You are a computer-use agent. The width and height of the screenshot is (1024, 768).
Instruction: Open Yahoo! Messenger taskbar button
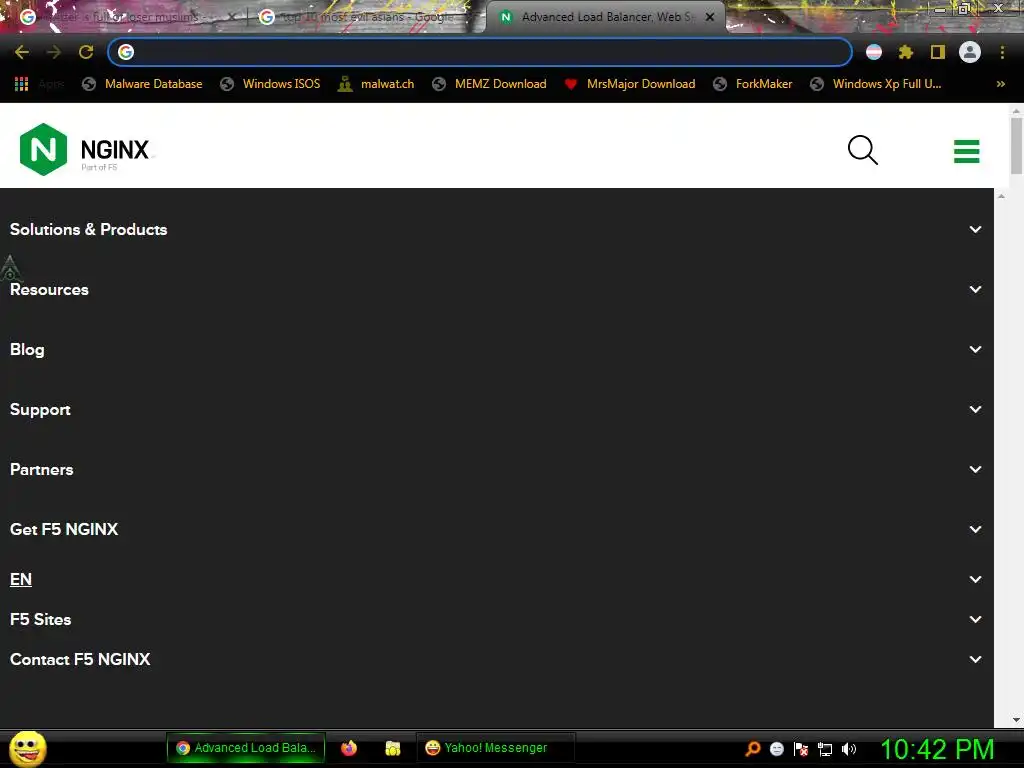(495, 748)
